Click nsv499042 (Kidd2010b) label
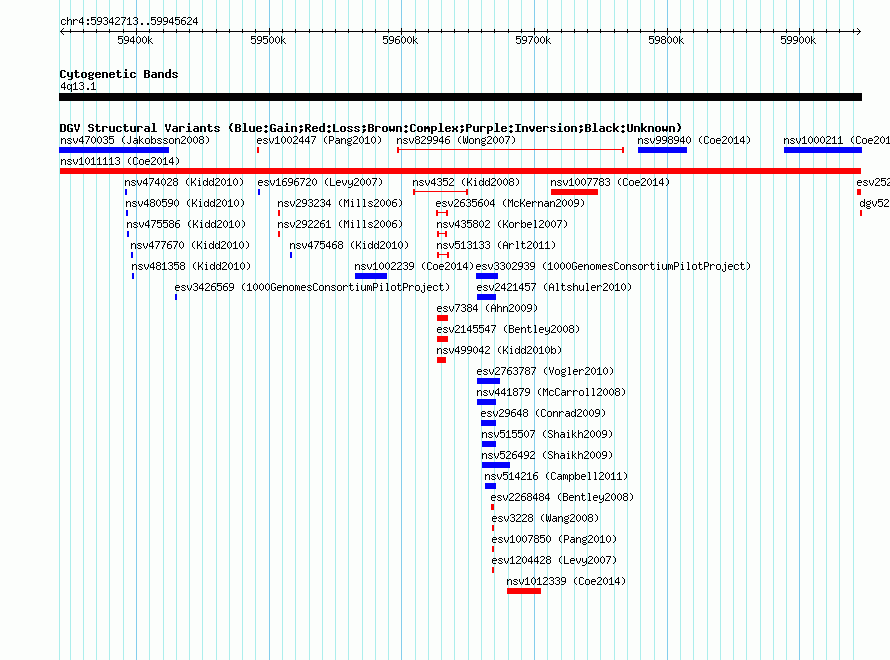 [499, 350]
